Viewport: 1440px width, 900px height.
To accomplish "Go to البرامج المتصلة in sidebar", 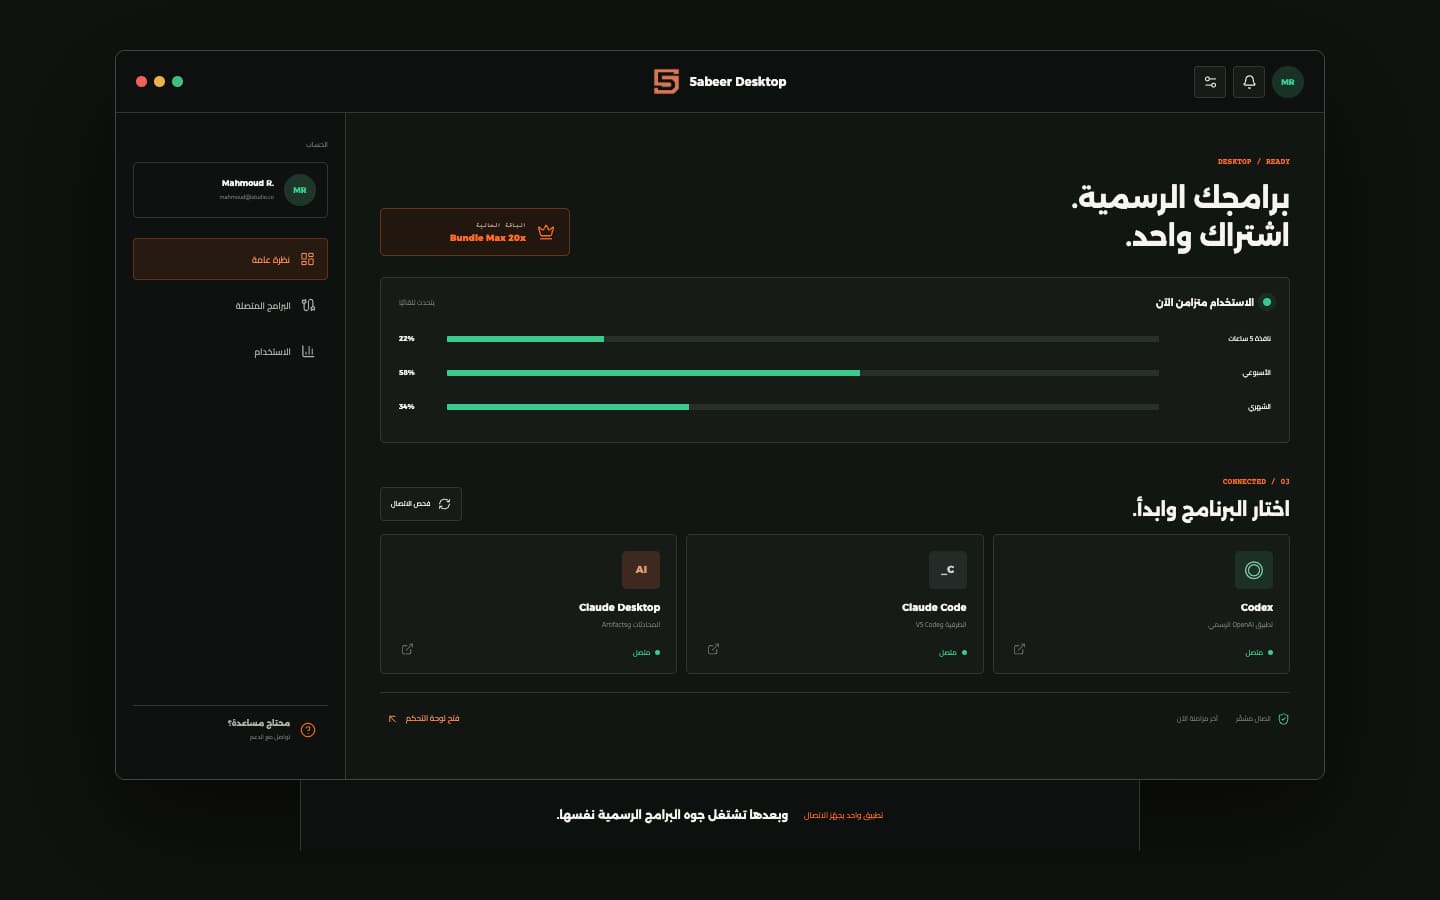I will coord(230,305).
